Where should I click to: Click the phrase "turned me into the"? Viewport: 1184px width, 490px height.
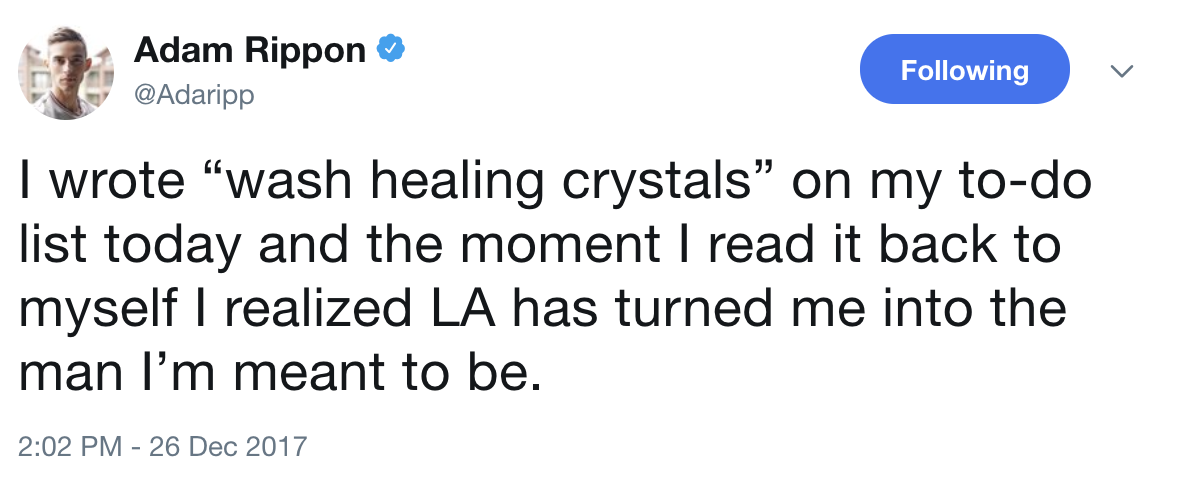coord(841,310)
